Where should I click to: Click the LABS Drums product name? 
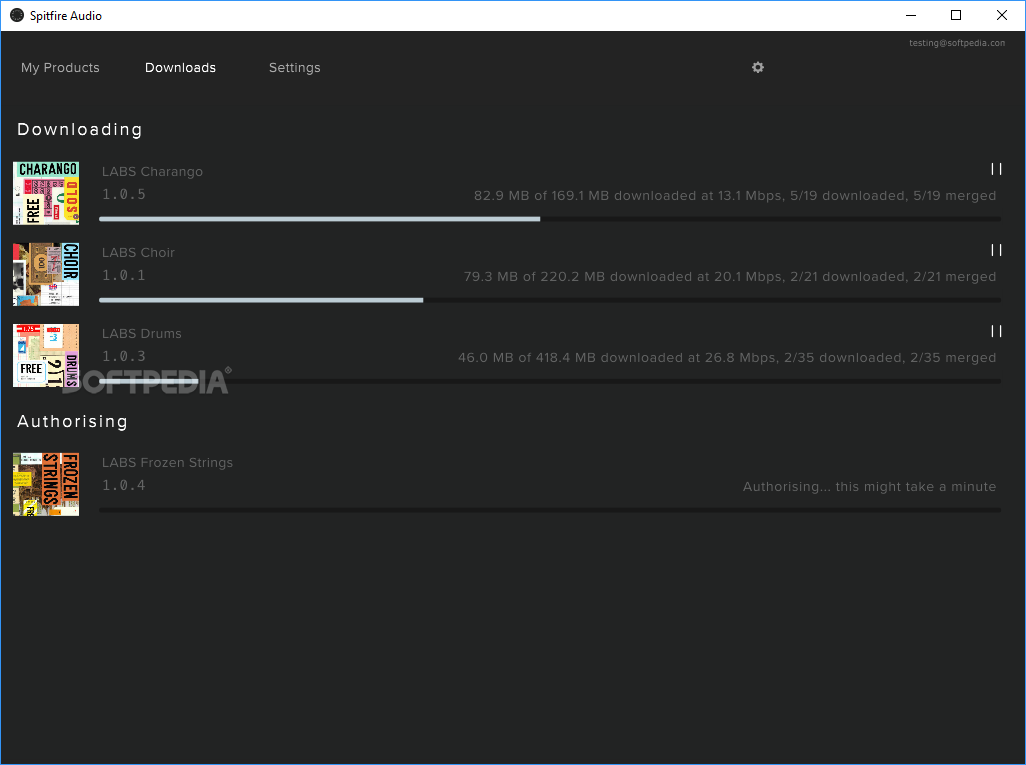(x=141, y=334)
